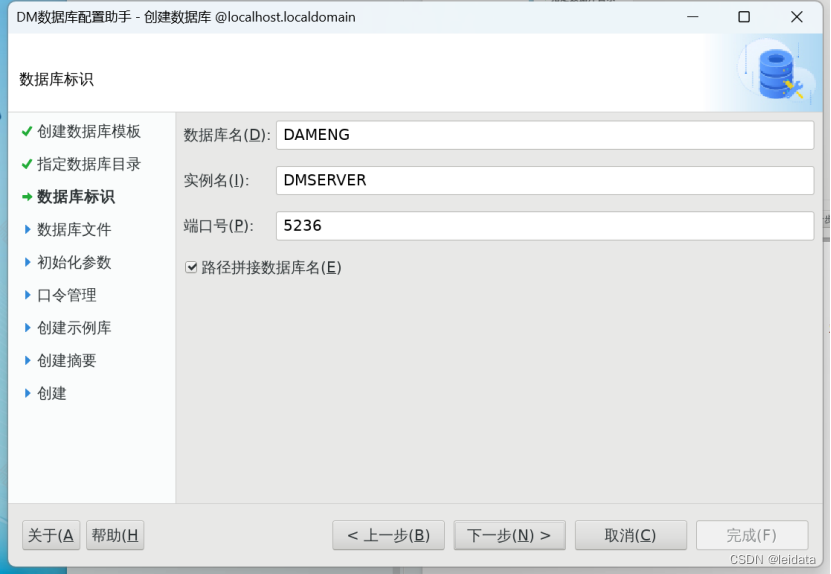Go to the 创建摘要 step
The image size is (831, 574).
pos(67,361)
